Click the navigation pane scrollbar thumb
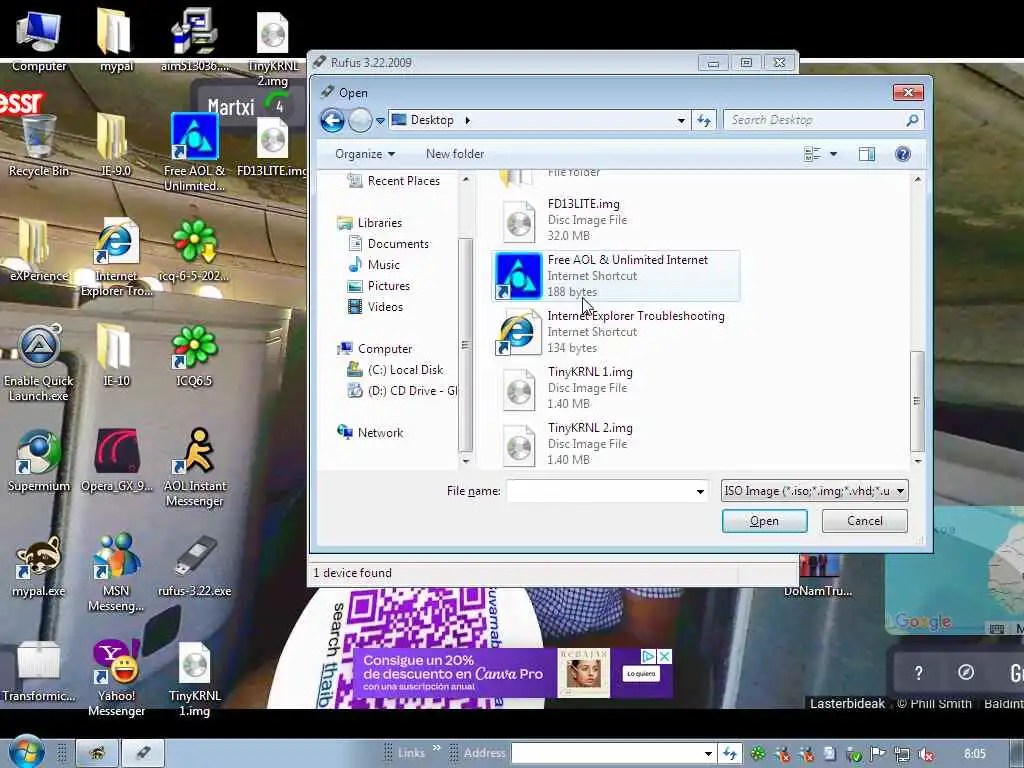The height and width of the screenshot is (768, 1024). (465, 345)
